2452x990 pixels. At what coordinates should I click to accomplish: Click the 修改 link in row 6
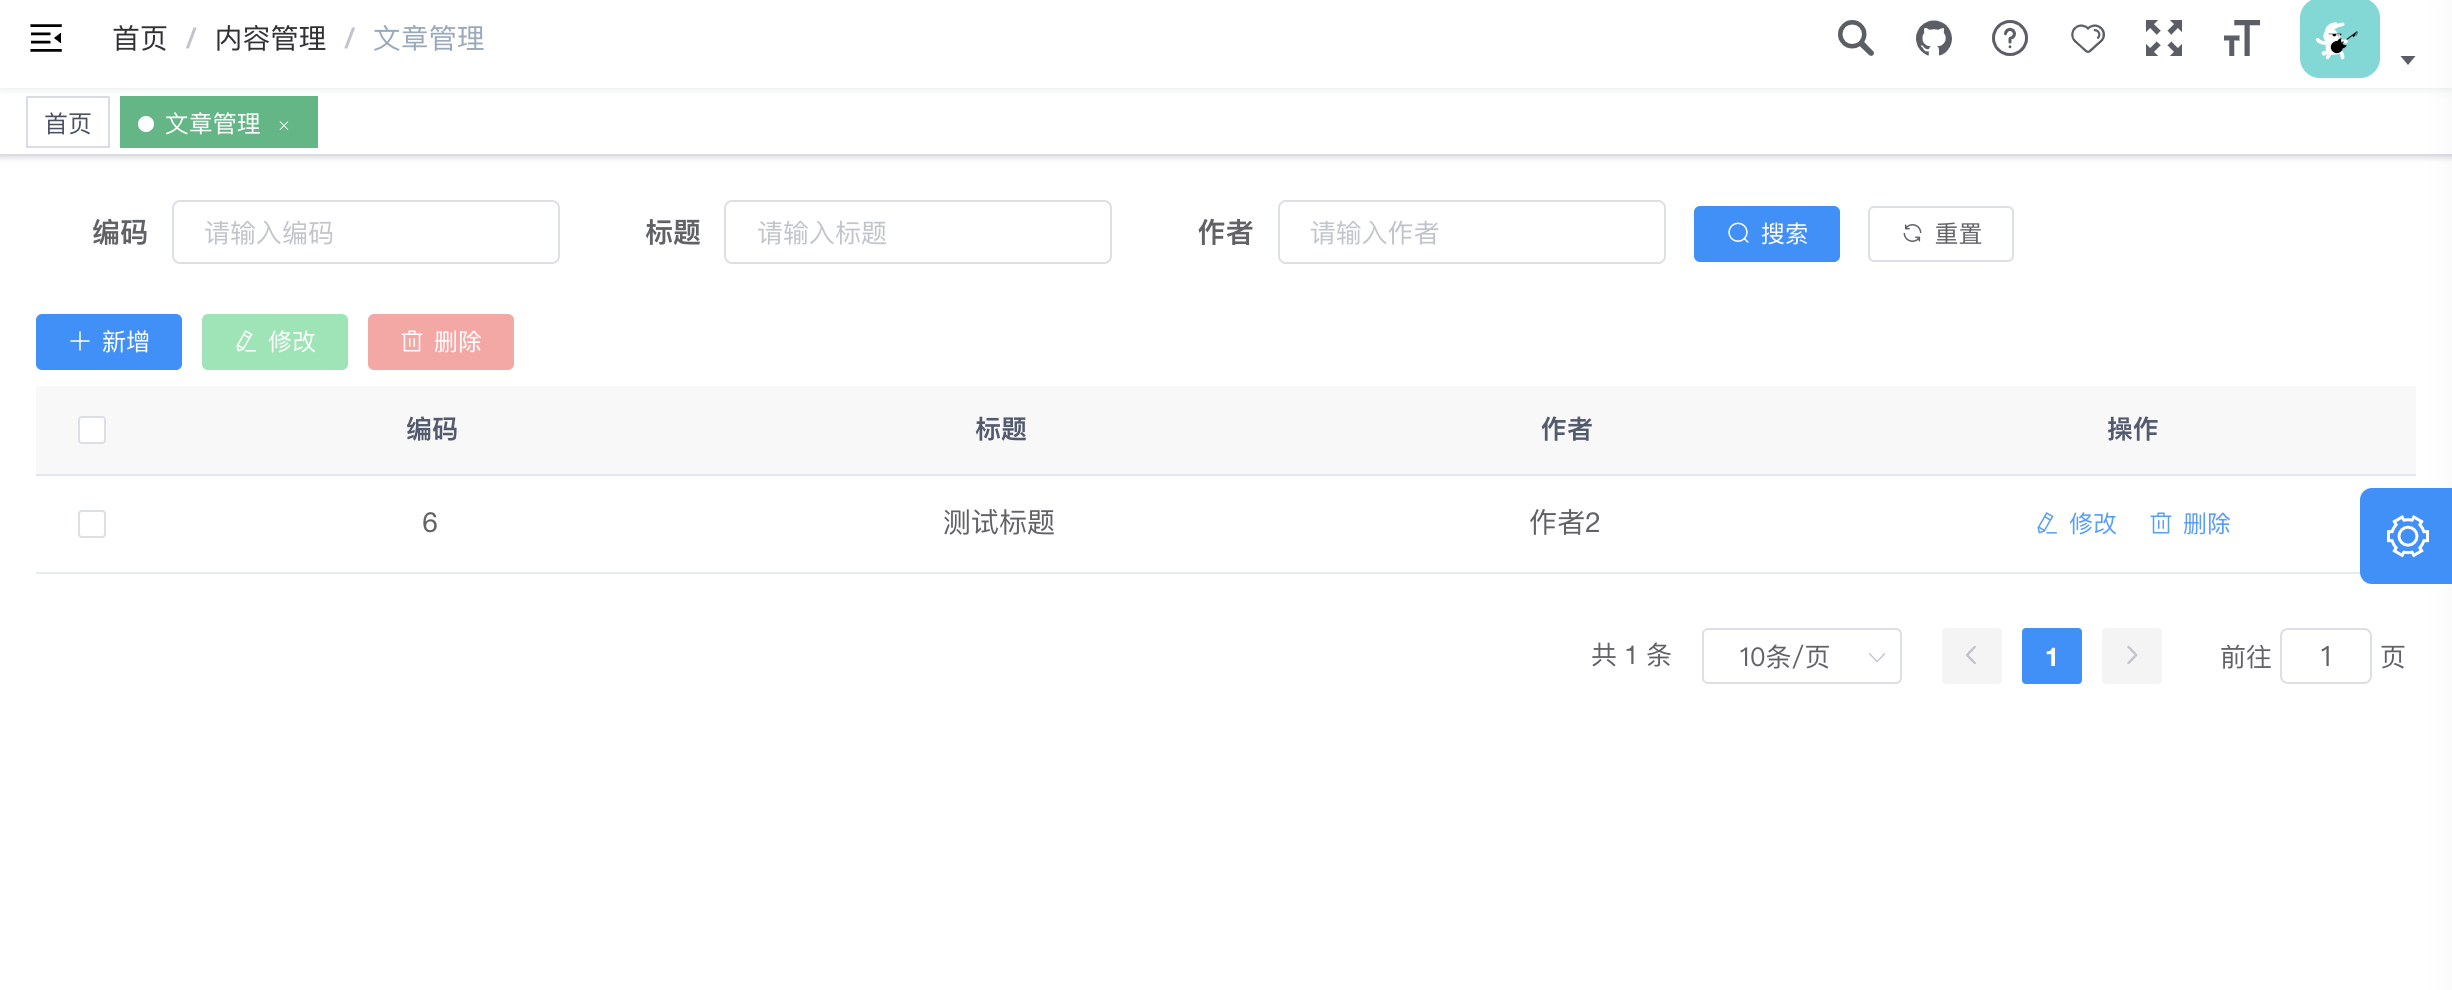click(2077, 524)
